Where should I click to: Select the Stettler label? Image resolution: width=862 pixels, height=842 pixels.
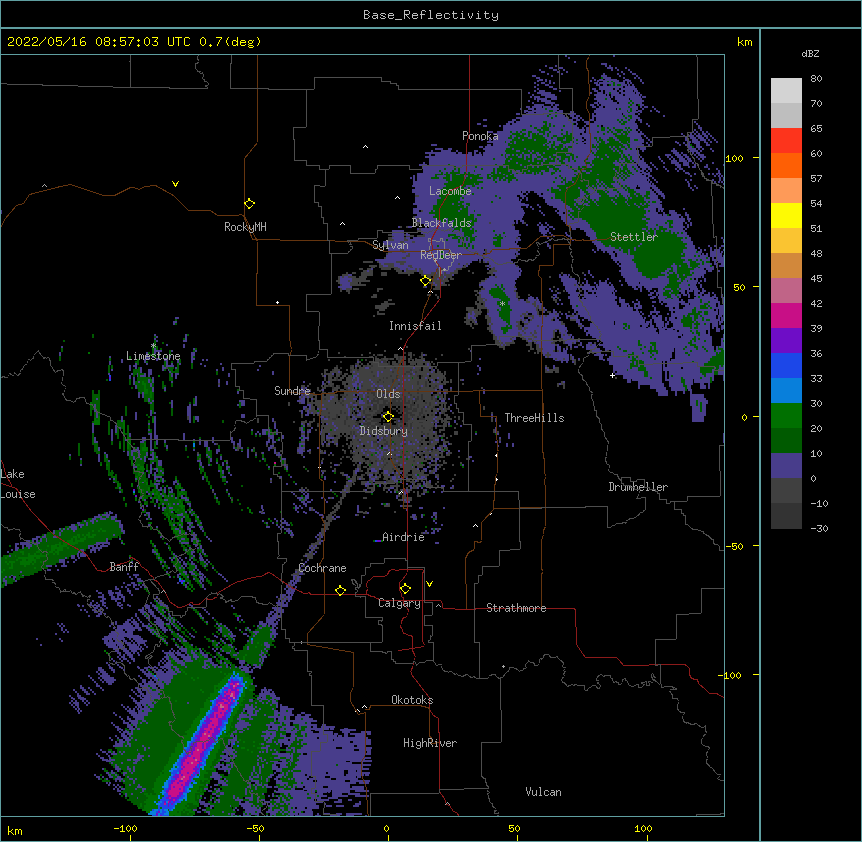coord(633,237)
